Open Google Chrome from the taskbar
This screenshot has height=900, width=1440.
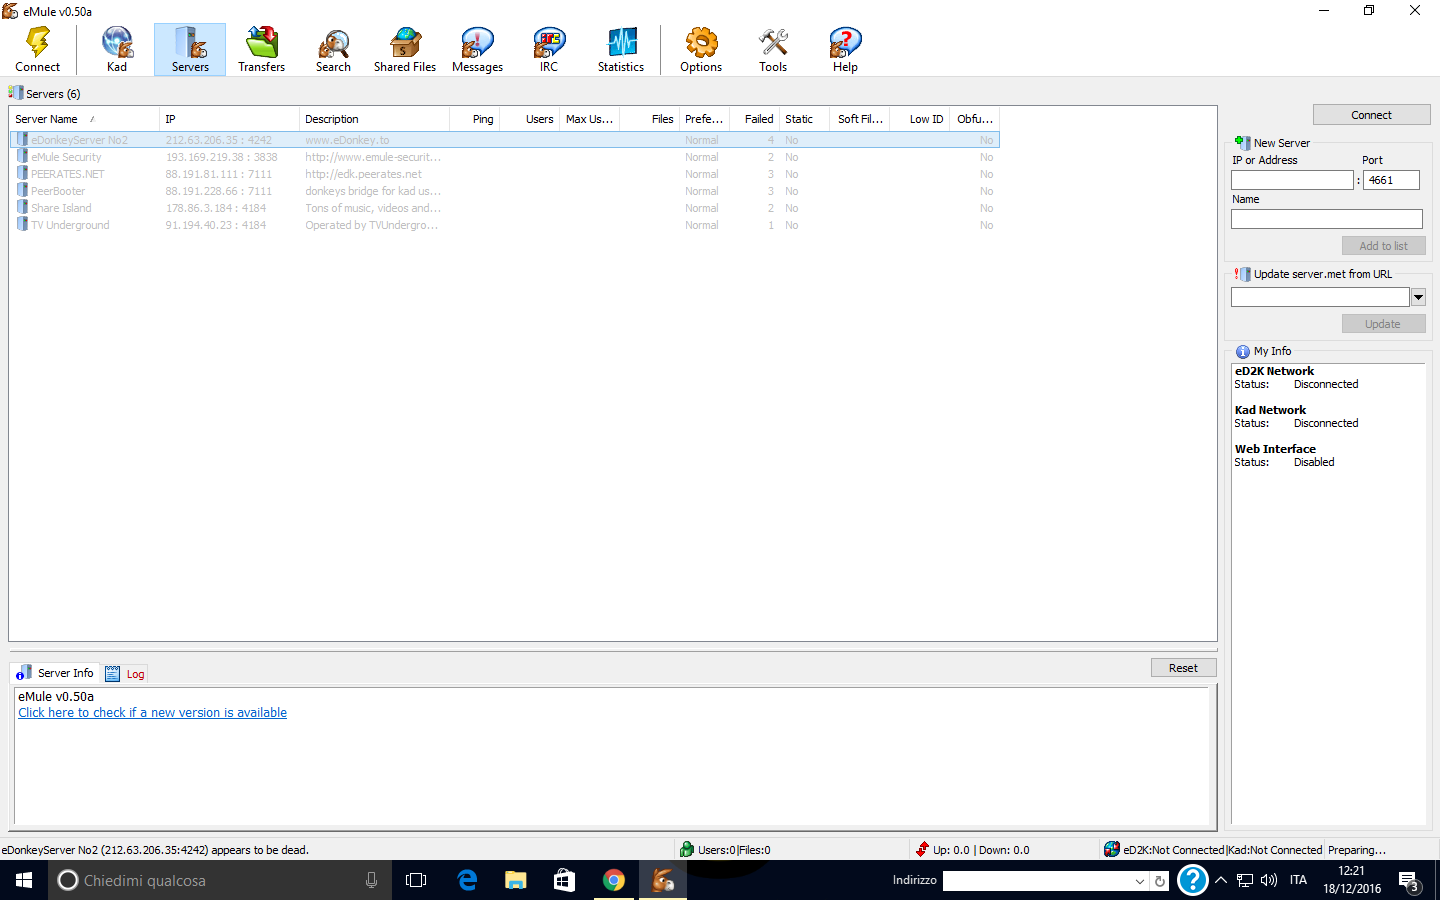(614, 880)
